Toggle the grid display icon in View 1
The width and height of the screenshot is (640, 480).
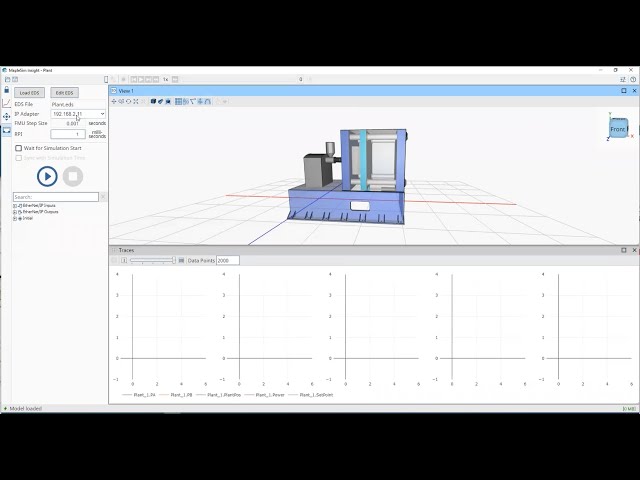[x=178, y=101]
